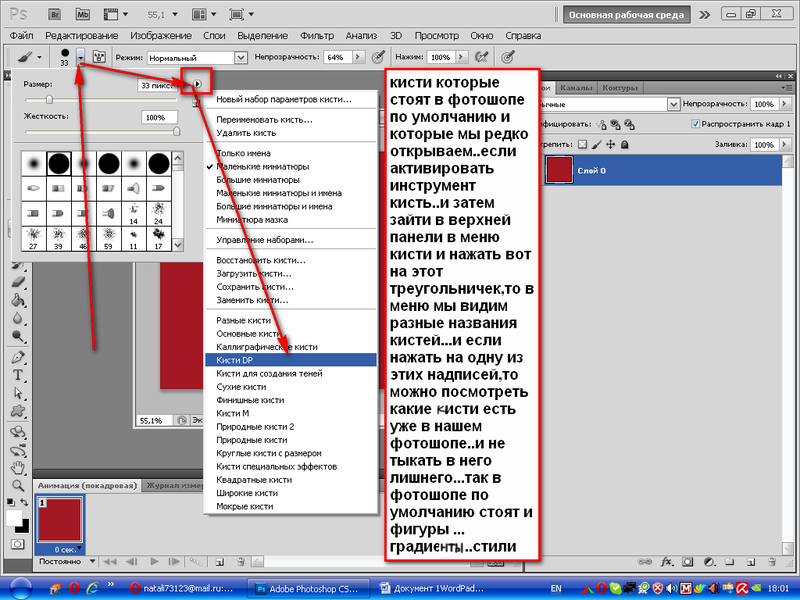Switch to the Контуры tab
This screenshot has width=800, height=600.
[620, 88]
